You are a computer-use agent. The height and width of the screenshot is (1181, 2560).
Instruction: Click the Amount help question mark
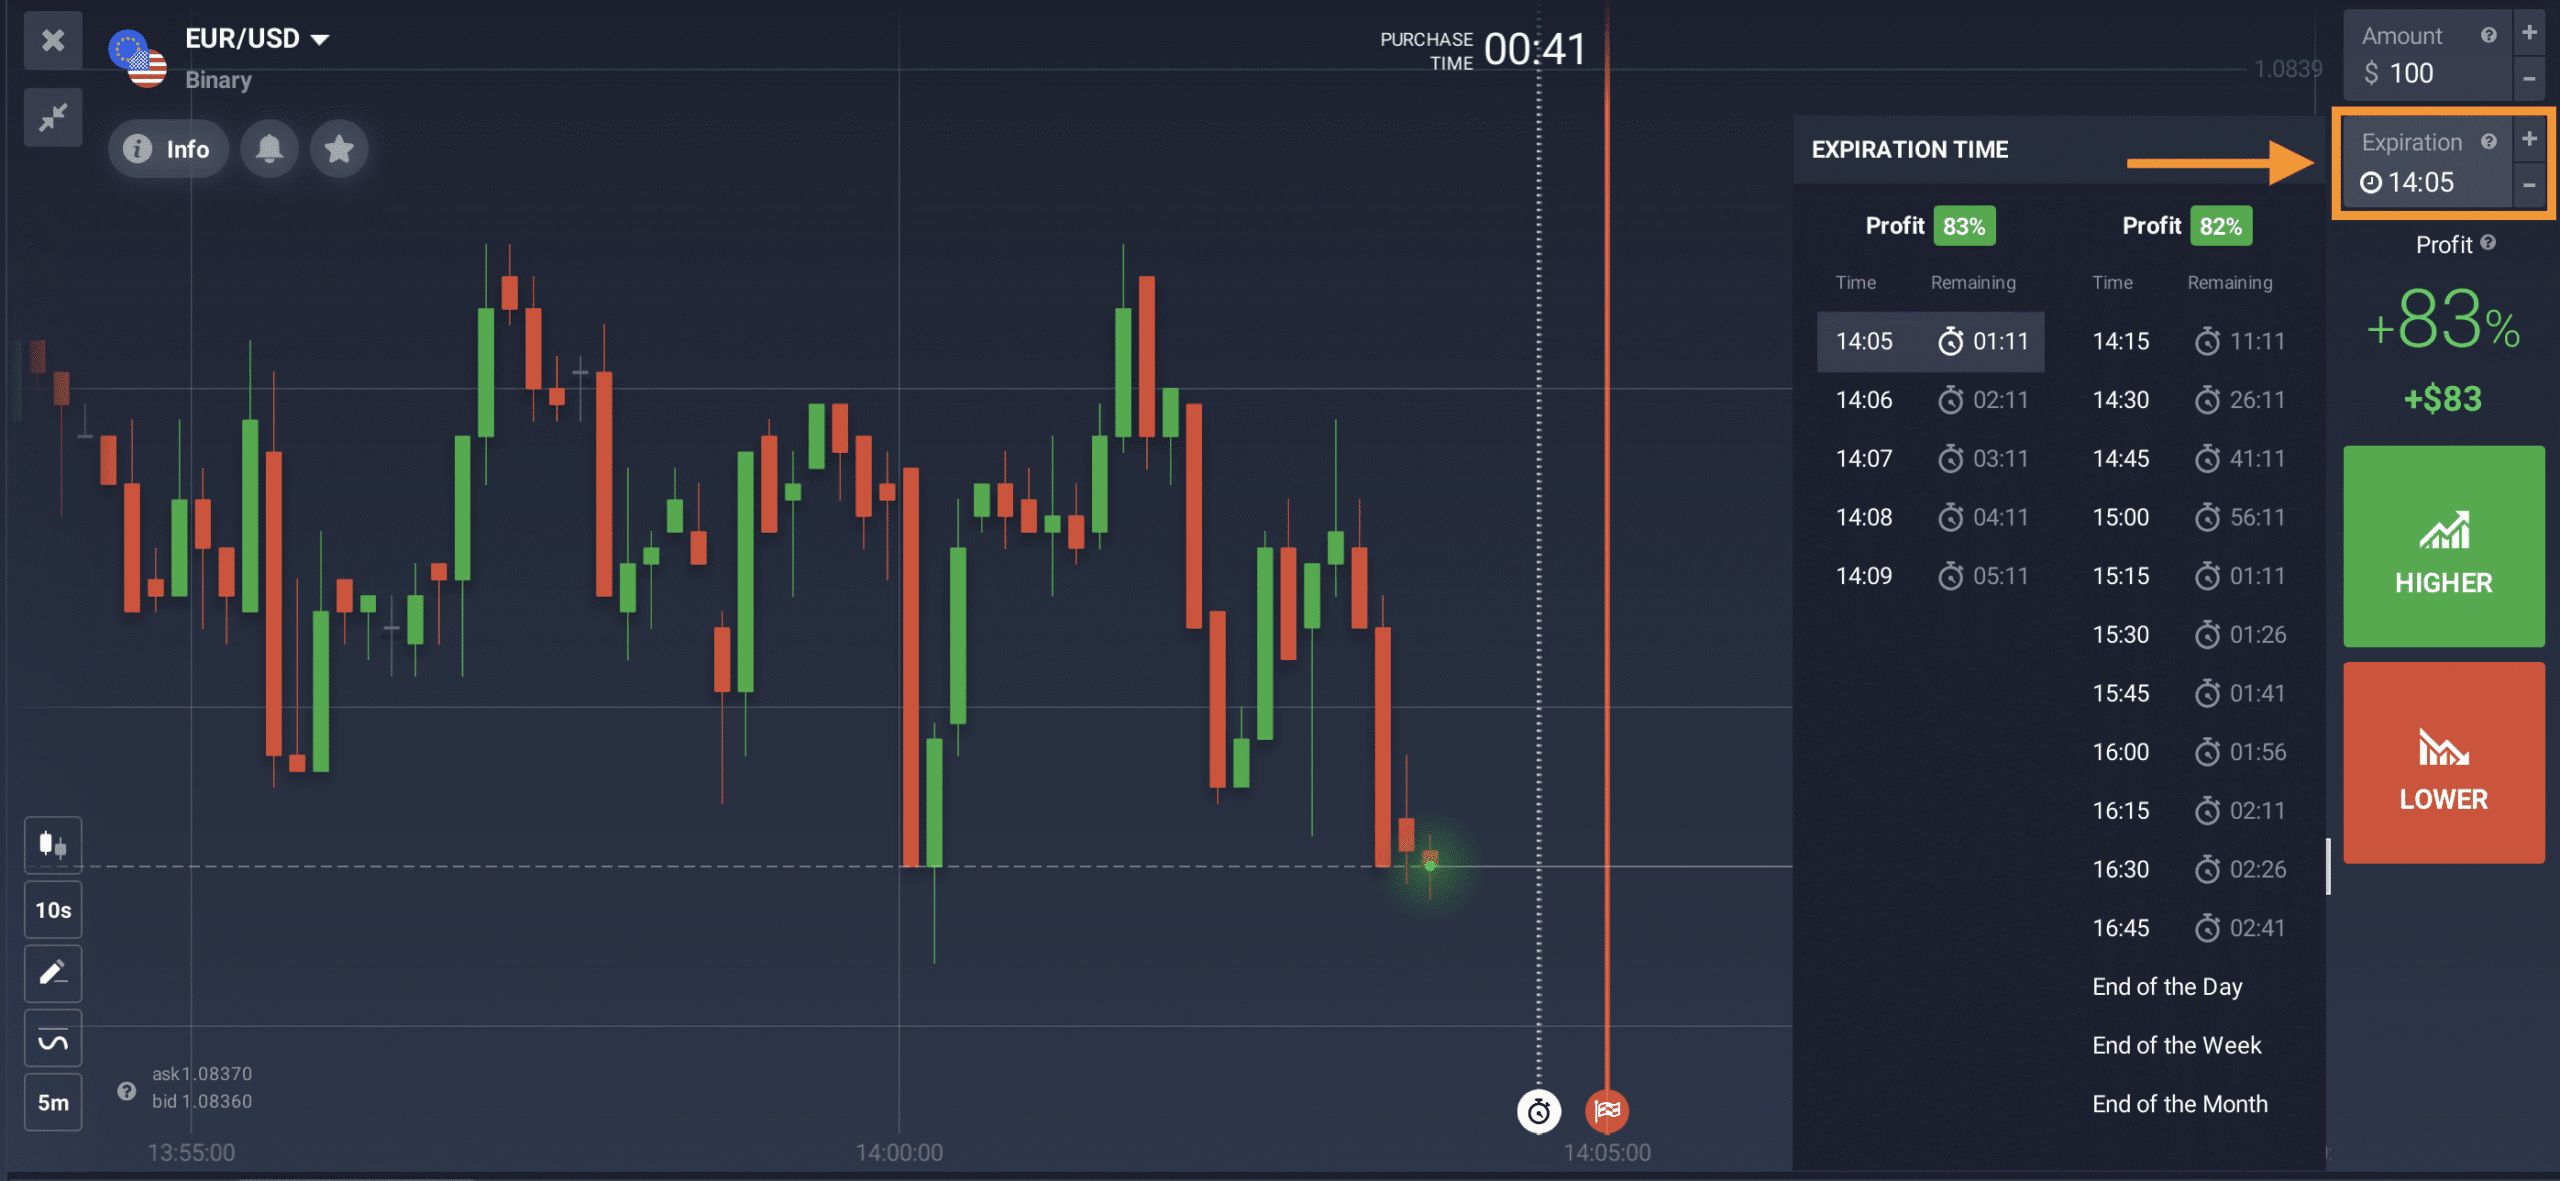(2488, 36)
